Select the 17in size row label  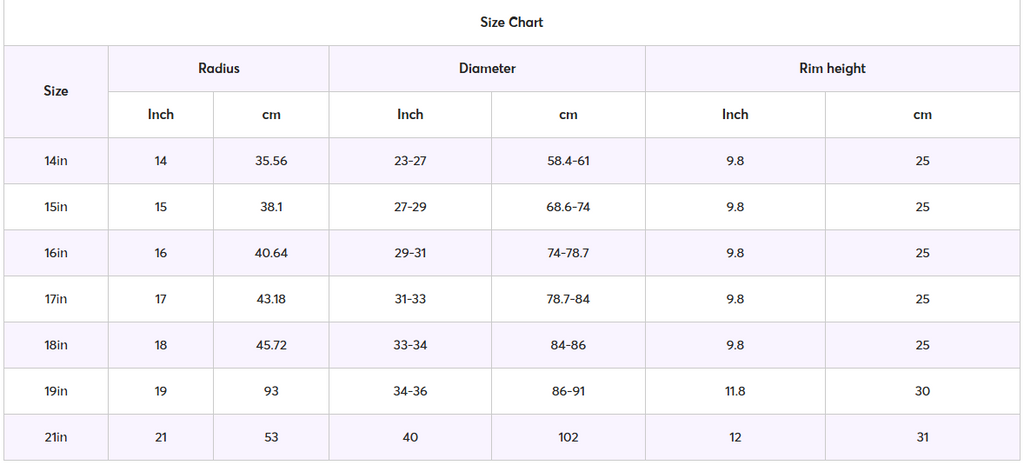coord(56,299)
